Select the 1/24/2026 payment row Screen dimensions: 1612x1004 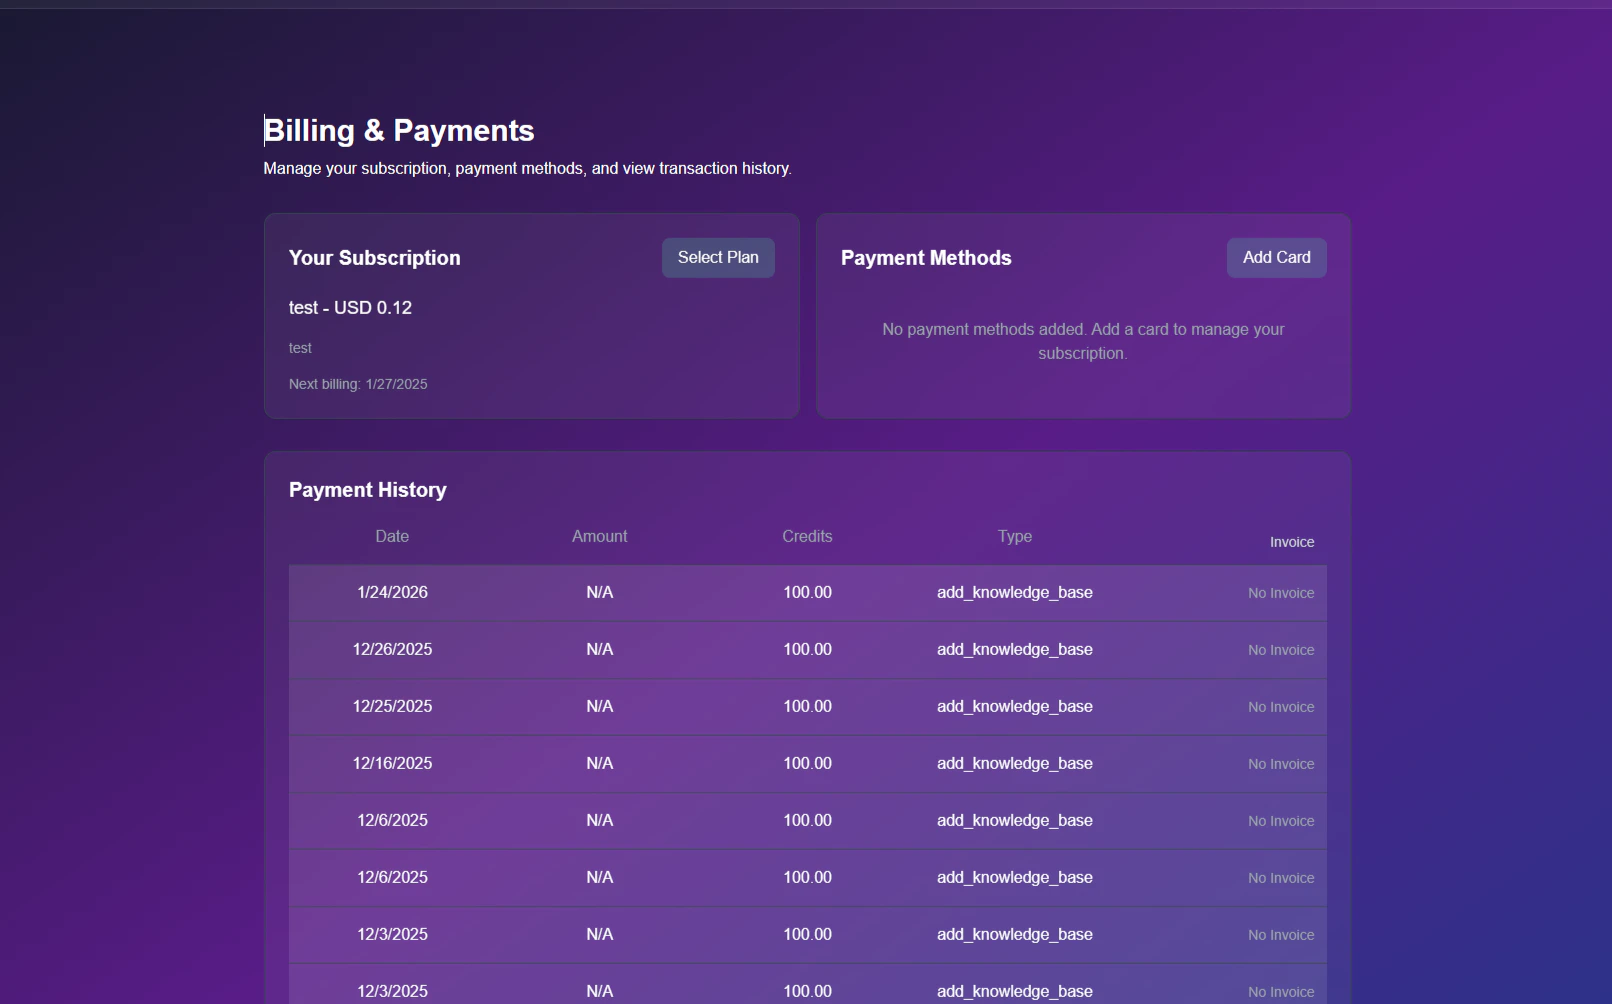pyautogui.click(x=700, y=592)
